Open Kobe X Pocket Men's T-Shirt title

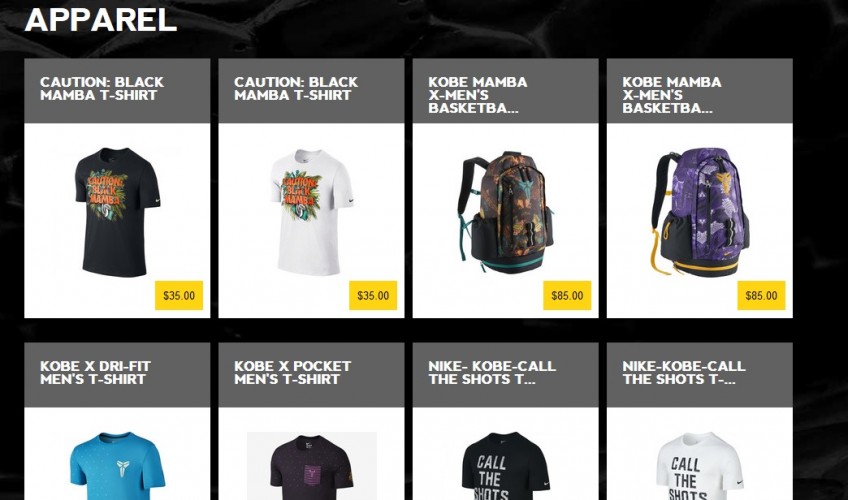coord(293,372)
